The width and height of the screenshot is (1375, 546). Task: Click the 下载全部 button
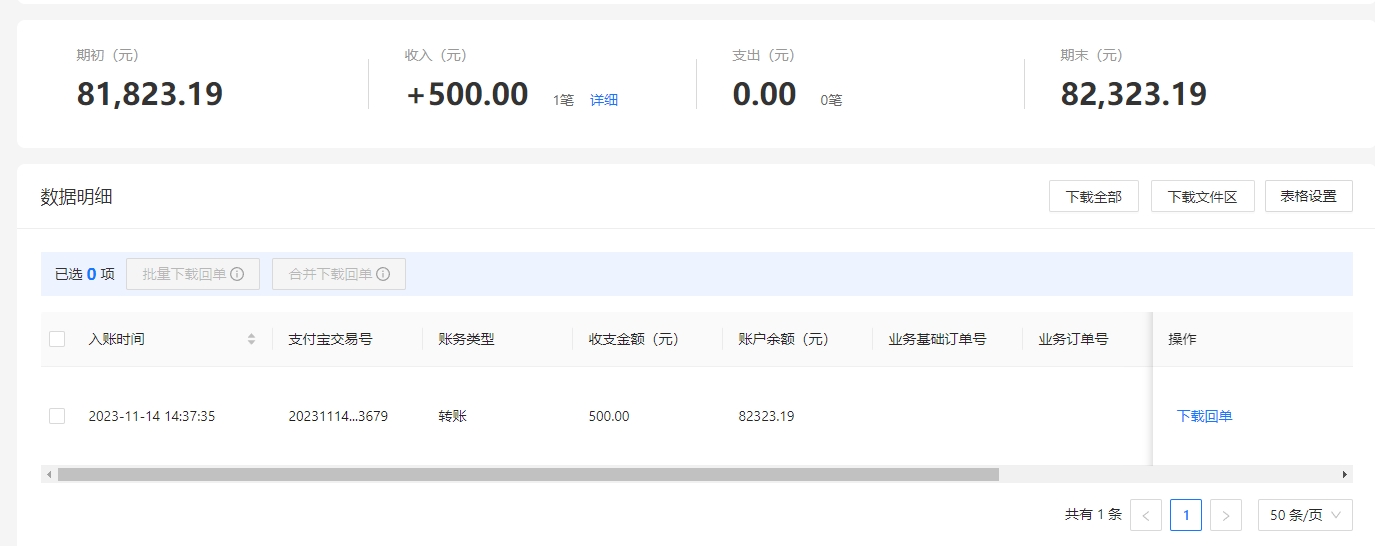click(x=1094, y=196)
